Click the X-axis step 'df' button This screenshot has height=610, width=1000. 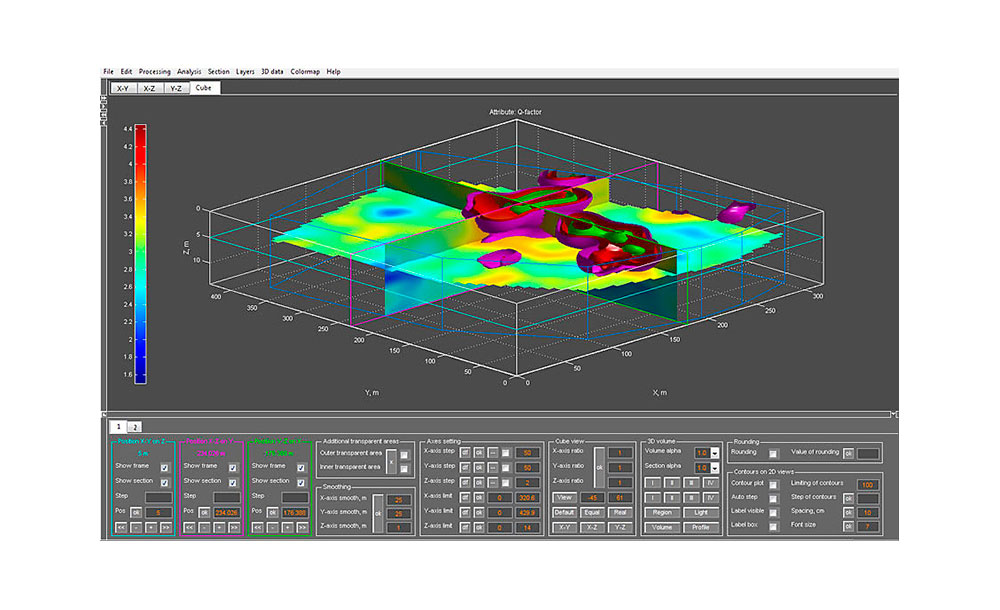tap(465, 453)
